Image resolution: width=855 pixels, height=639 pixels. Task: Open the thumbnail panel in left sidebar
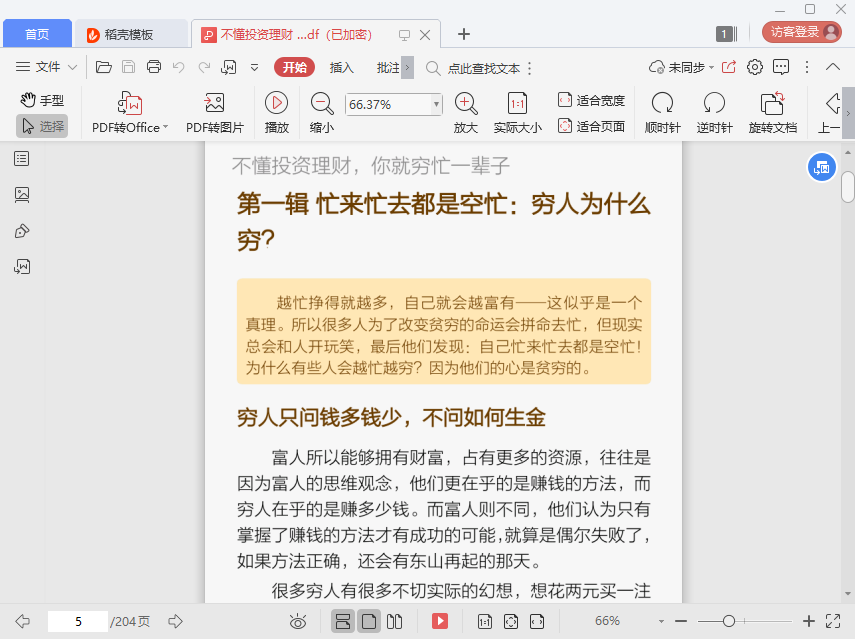click(22, 194)
